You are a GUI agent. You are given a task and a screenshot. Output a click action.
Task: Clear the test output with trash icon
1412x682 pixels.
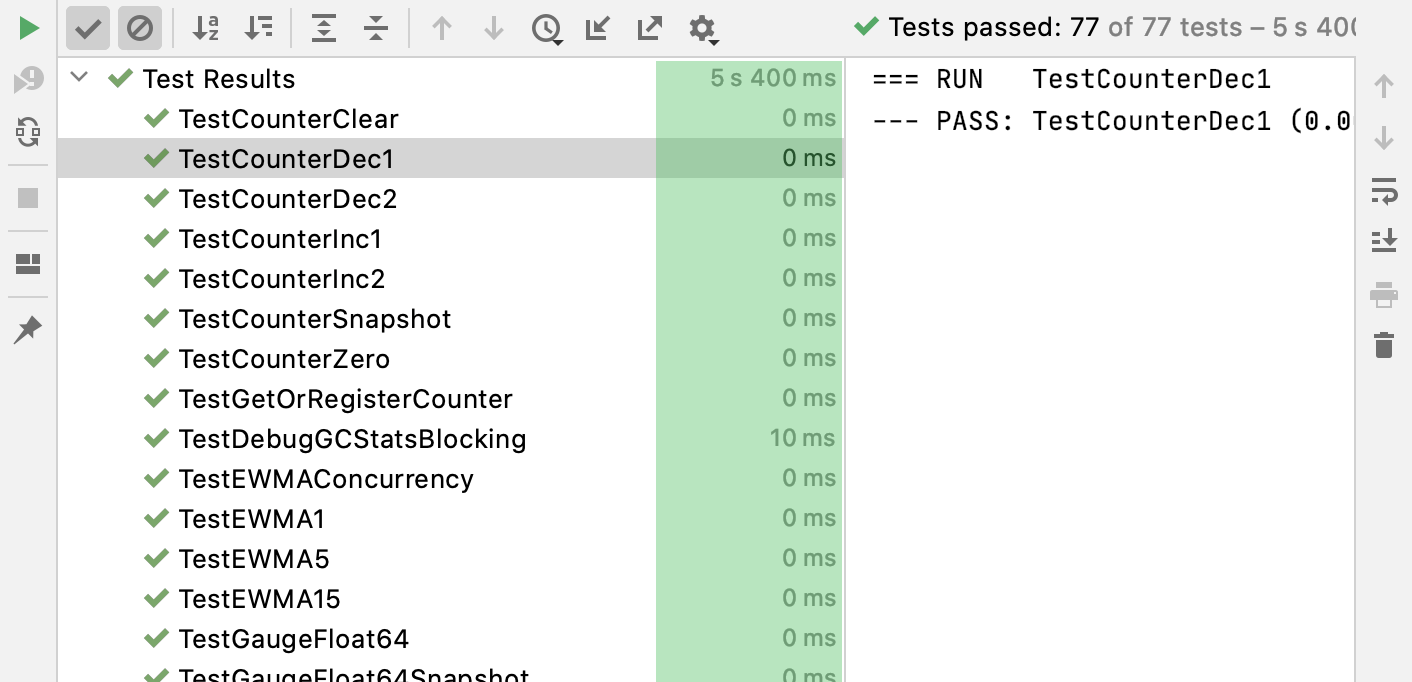[x=1384, y=344]
